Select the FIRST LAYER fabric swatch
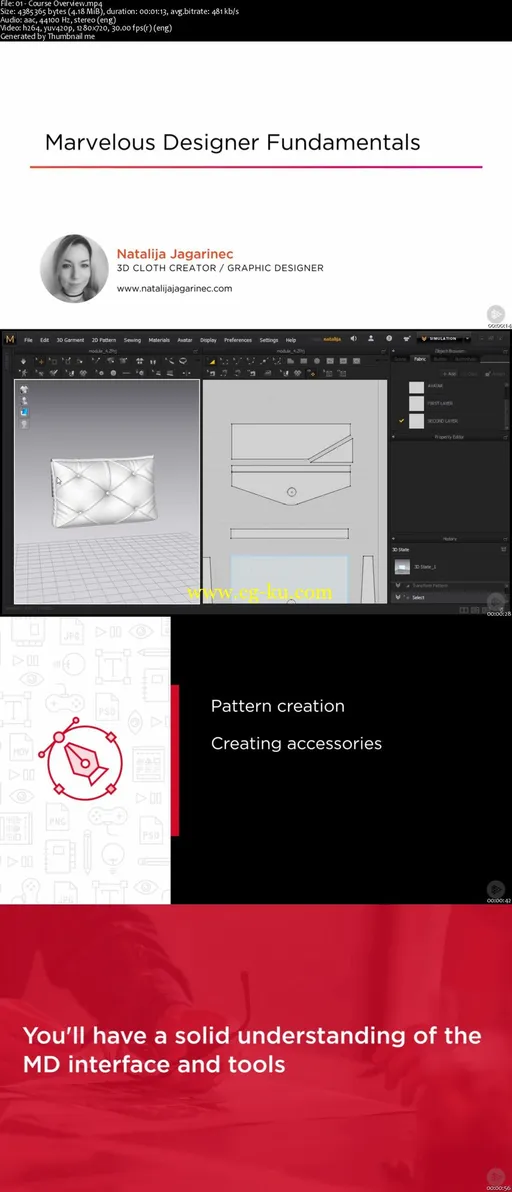 pyautogui.click(x=416, y=404)
